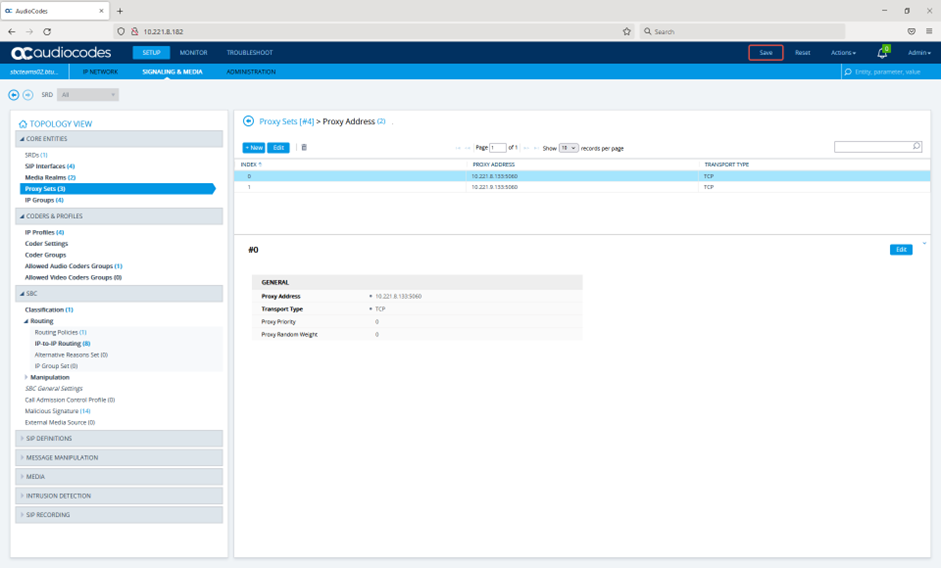The image size is (941, 568).
Task: Open IP Profiles in sidebar
Action: click(x=44, y=232)
